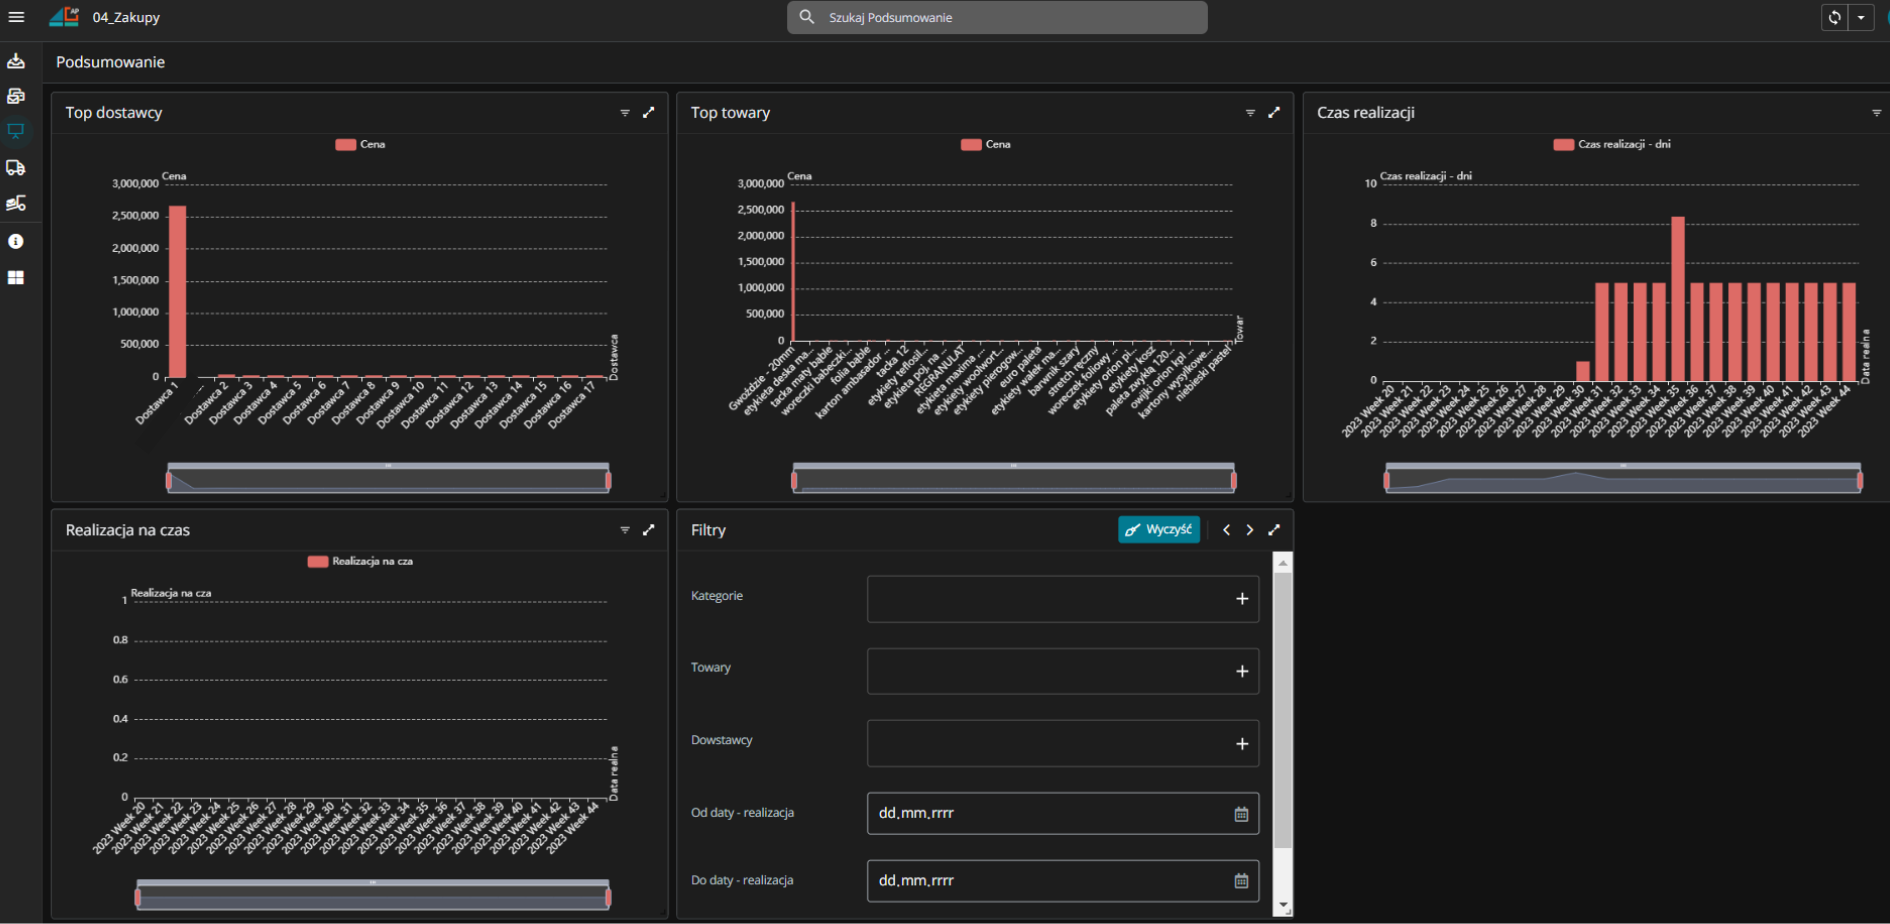Toggle Czas realizacji - dni legend series
Image resolution: width=1890 pixels, height=924 pixels.
1611,145
